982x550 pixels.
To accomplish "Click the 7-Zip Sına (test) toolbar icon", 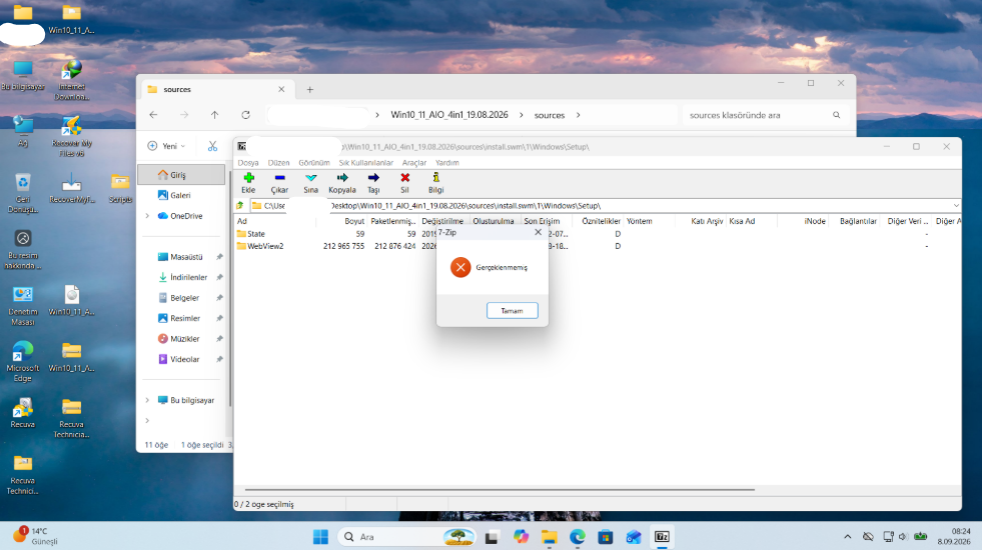I will pyautogui.click(x=311, y=182).
